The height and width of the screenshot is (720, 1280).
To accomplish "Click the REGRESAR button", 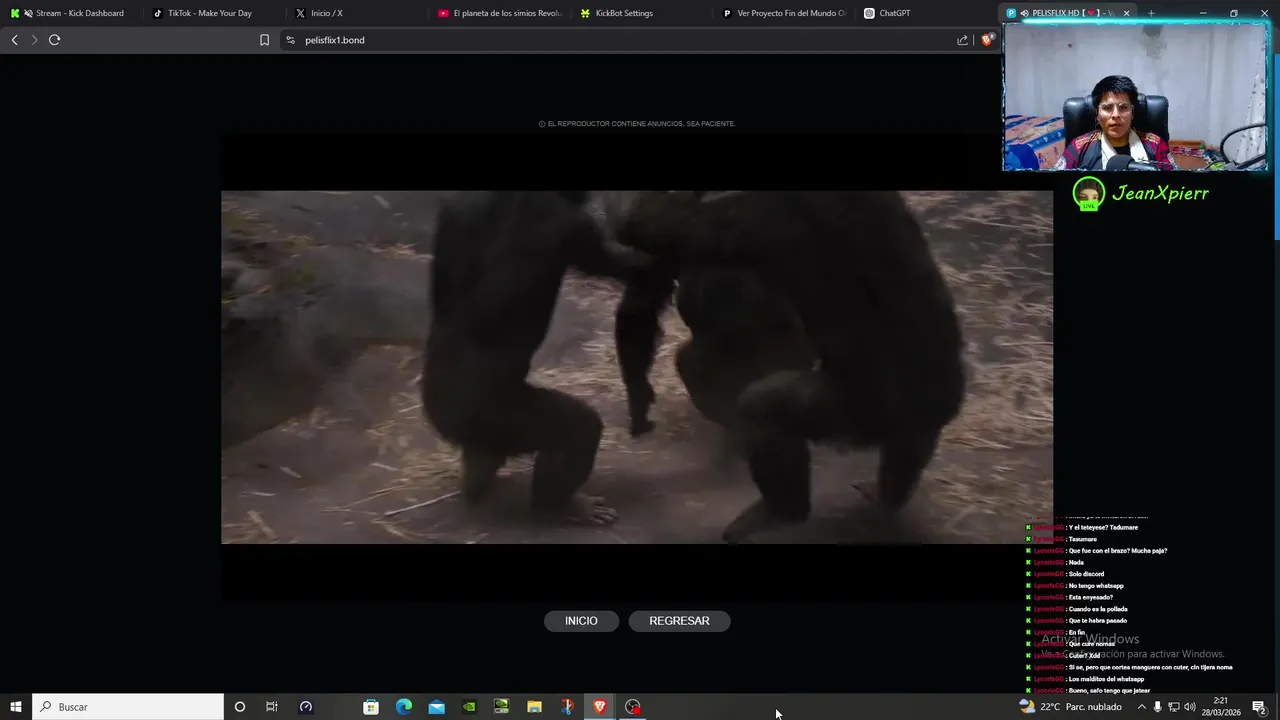I will (679, 621).
